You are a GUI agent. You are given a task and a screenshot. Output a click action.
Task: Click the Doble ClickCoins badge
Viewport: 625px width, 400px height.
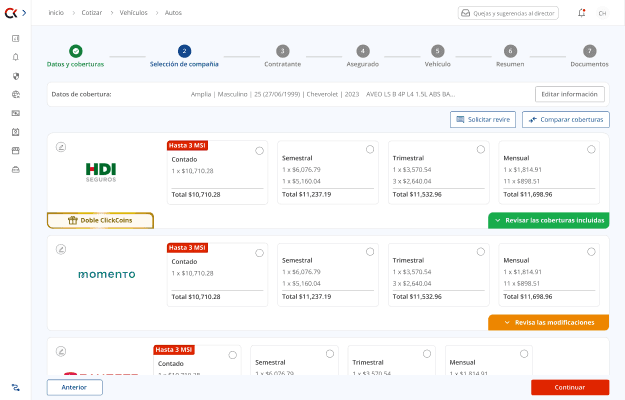tap(100, 220)
